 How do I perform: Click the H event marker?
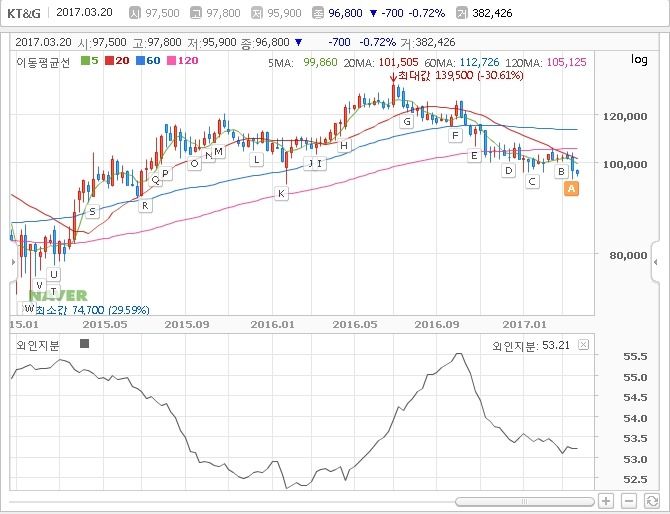344,145
